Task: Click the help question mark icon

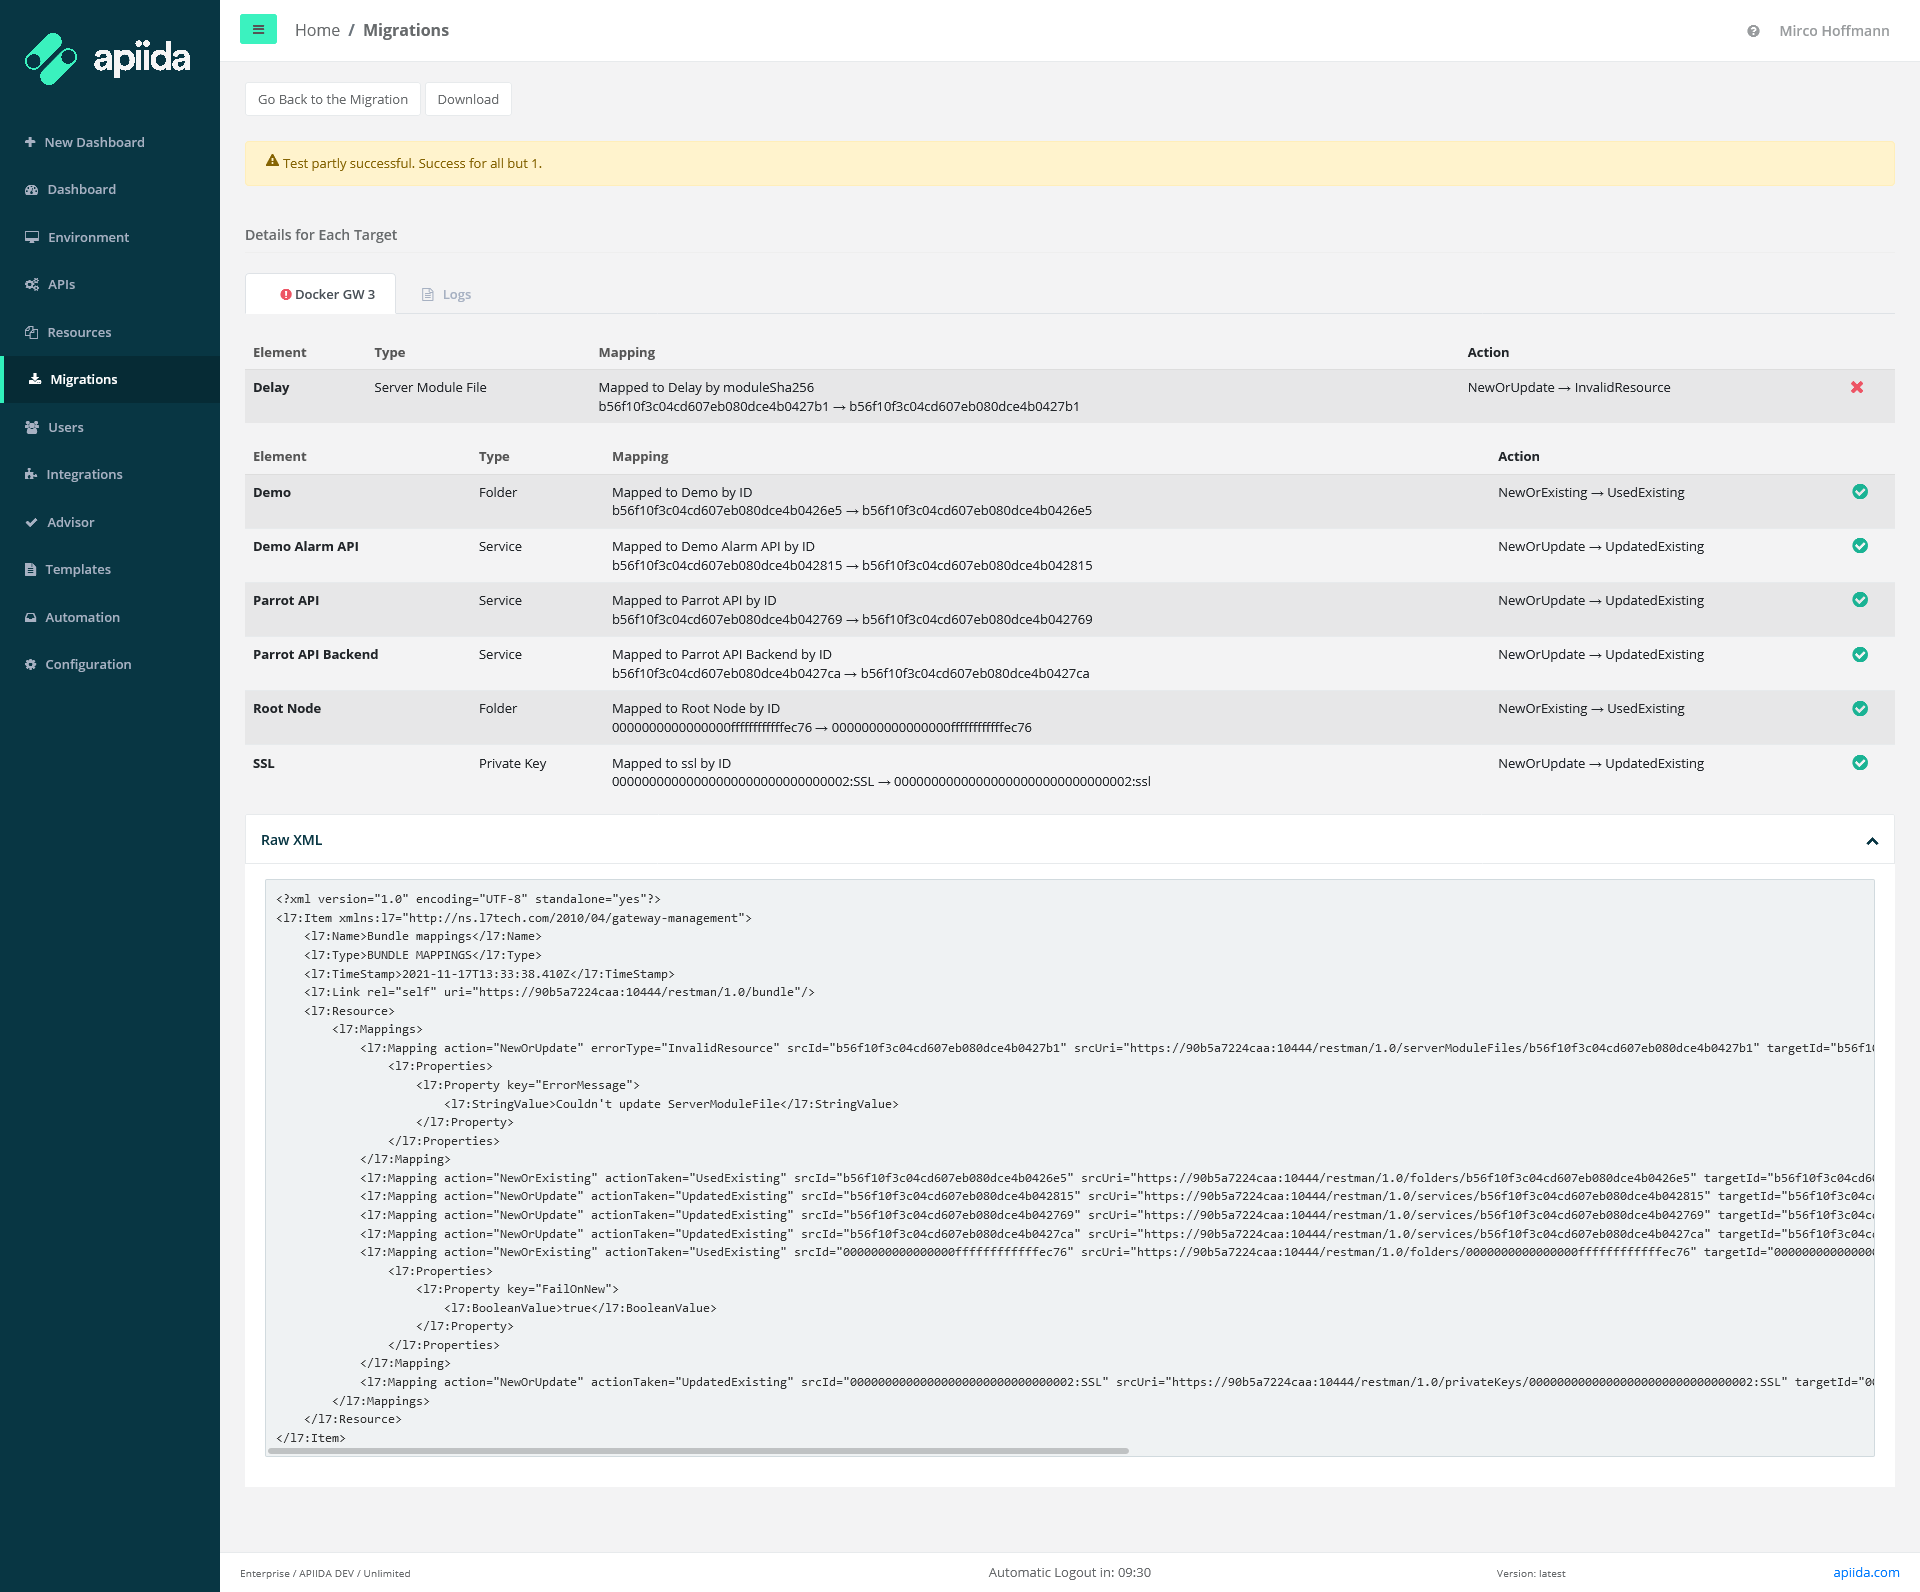Action: point(1753,31)
